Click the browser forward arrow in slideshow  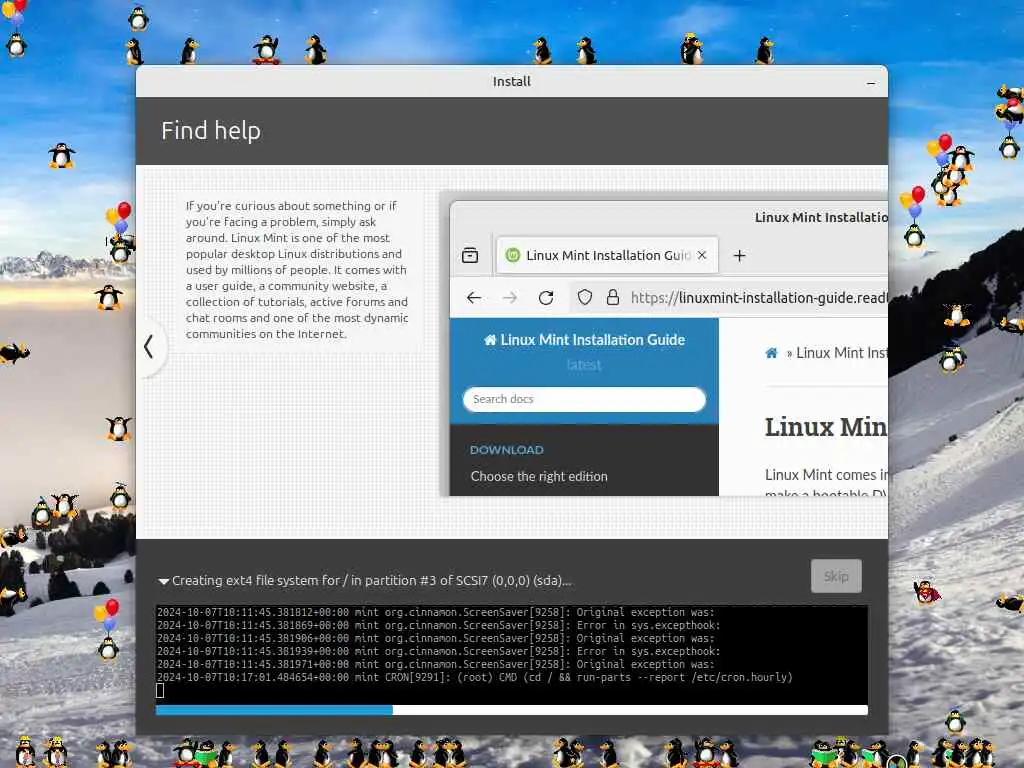[x=510, y=298]
